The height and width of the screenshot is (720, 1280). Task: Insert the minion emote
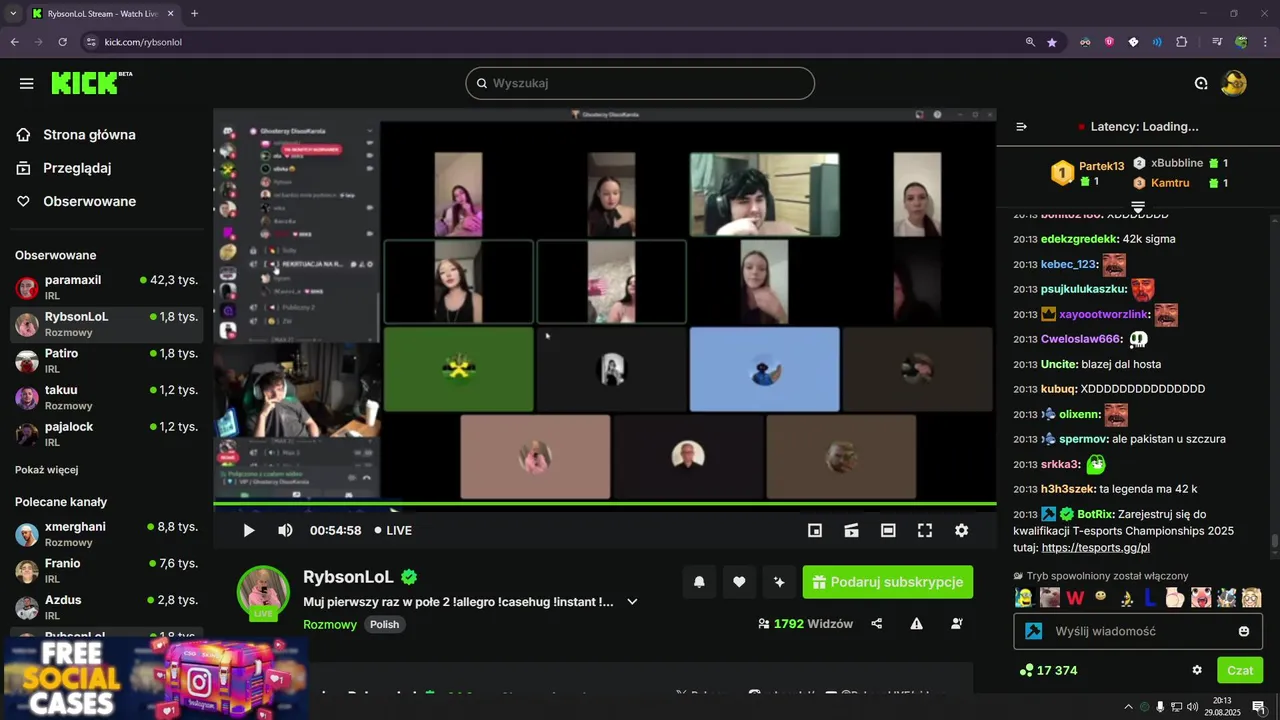1023,598
